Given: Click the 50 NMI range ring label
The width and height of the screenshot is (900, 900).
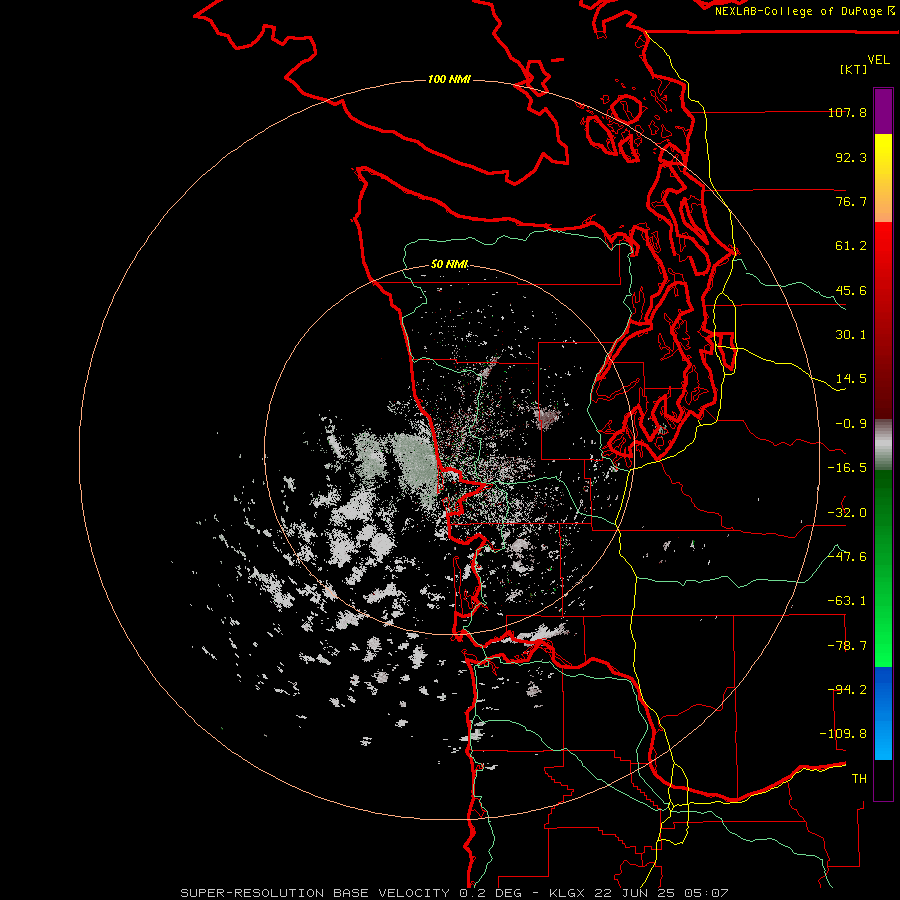Looking at the screenshot, I should (x=449, y=264).
